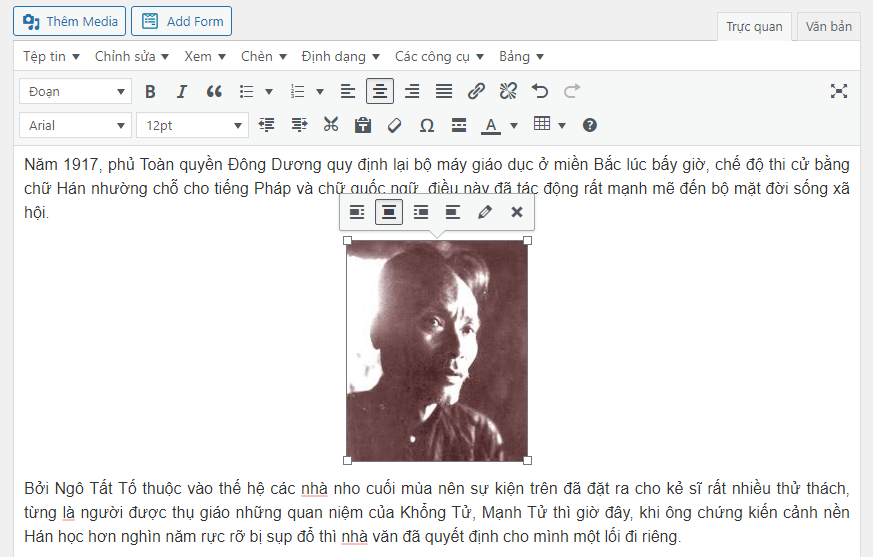873x557 pixels.
Task: Remove link with the unlink icon
Action: tap(508, 92)
